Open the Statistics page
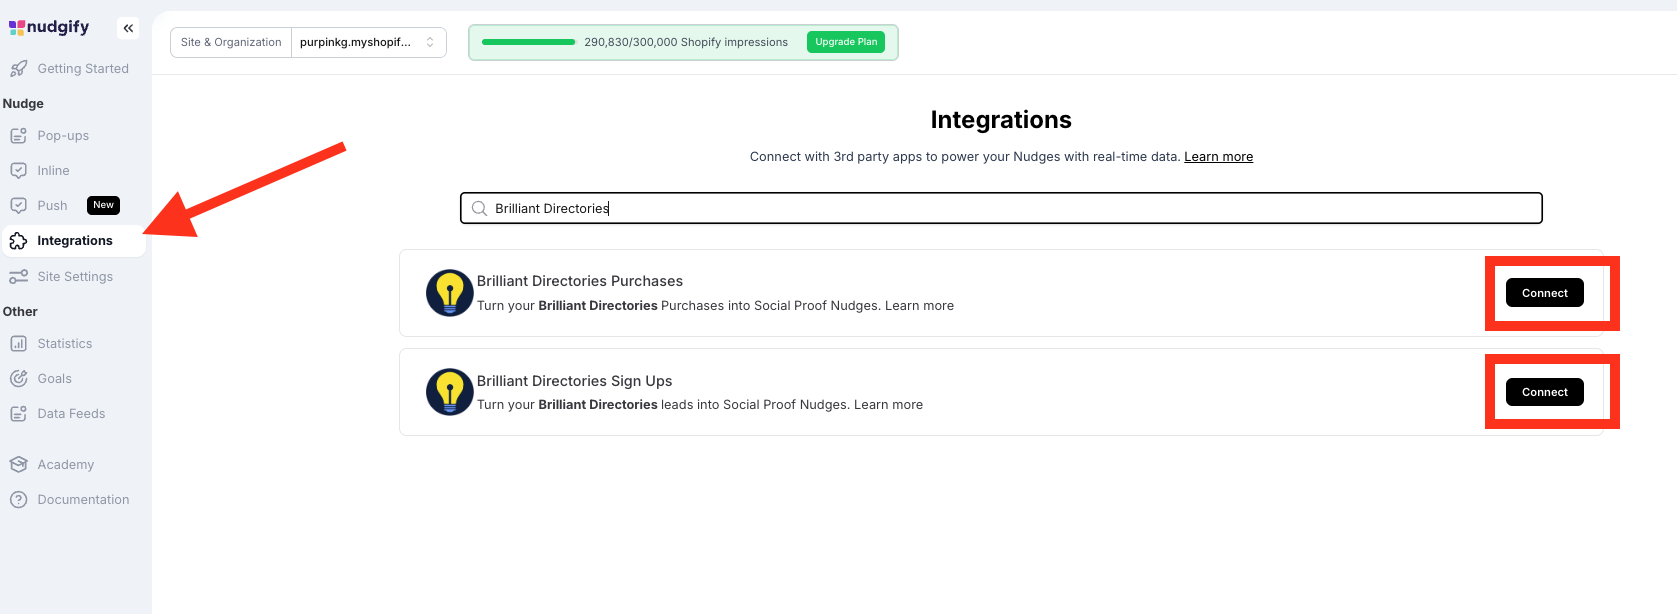1677x614 pixels. coord(65,343)
